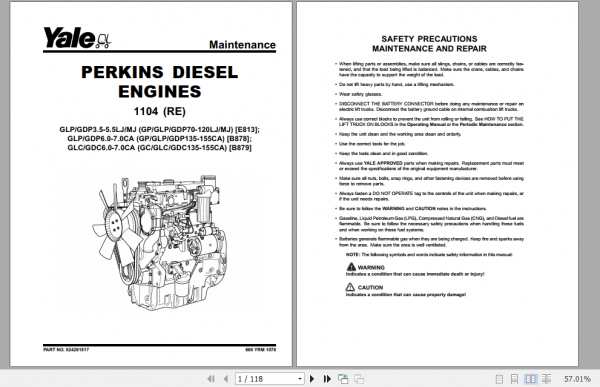Go to the next page arrow
The width and height of the screenshot is (600, 387).
[312, 379]
